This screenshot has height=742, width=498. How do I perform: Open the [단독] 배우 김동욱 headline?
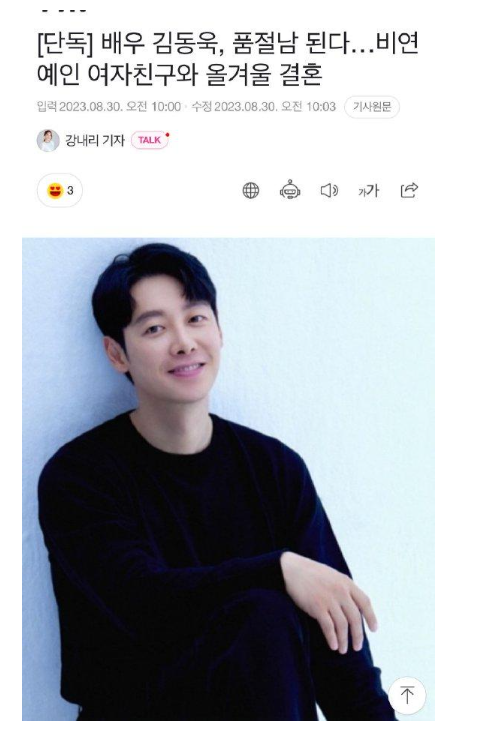tap(228, 59)
